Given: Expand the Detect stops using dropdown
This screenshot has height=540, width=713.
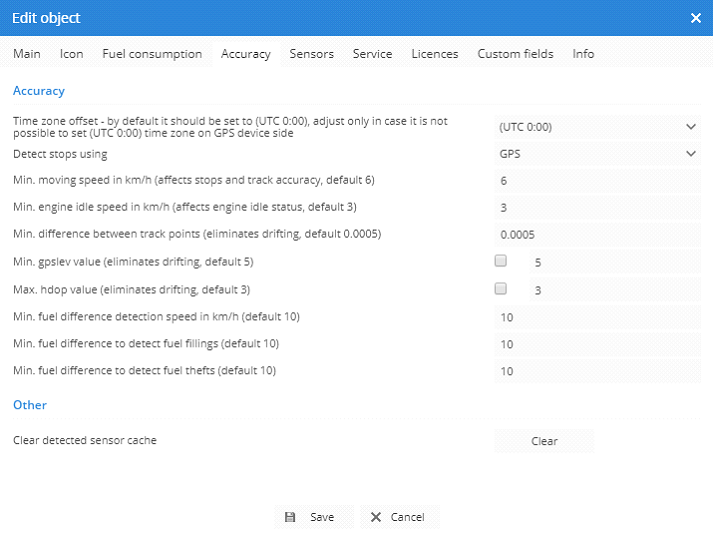Looking at the screenshot, I should pyautogui.click(x=597, y=154).
